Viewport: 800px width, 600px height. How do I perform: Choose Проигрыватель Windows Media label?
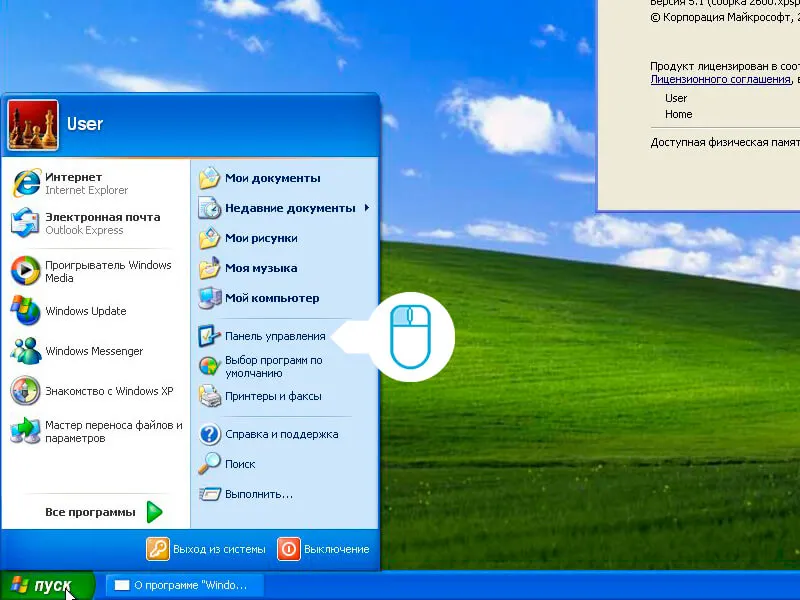(108, 271)
